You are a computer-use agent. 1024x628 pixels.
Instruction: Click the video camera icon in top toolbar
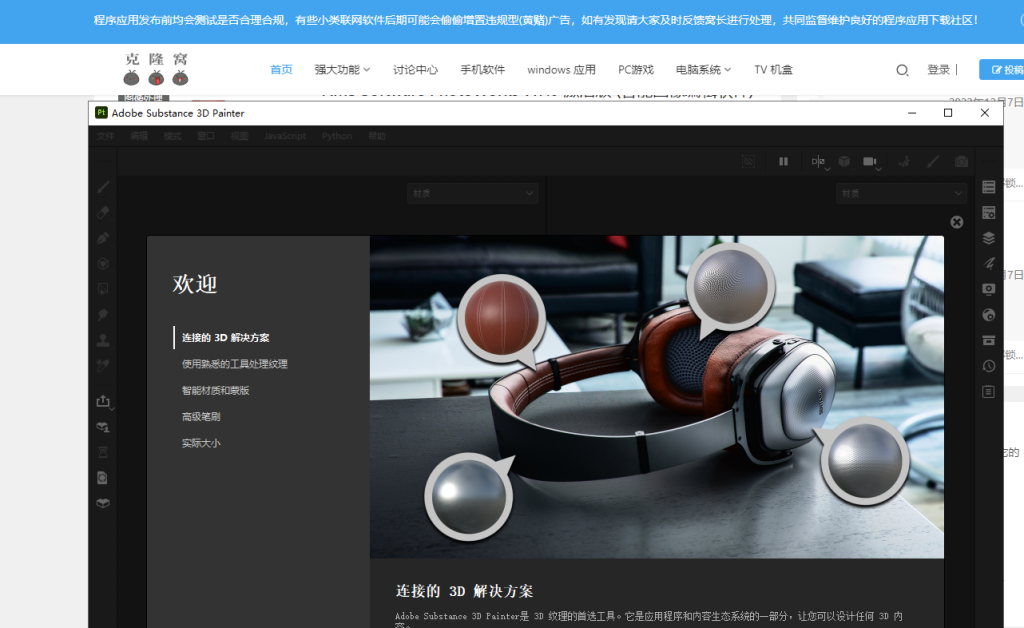click(x=870, y=161)
